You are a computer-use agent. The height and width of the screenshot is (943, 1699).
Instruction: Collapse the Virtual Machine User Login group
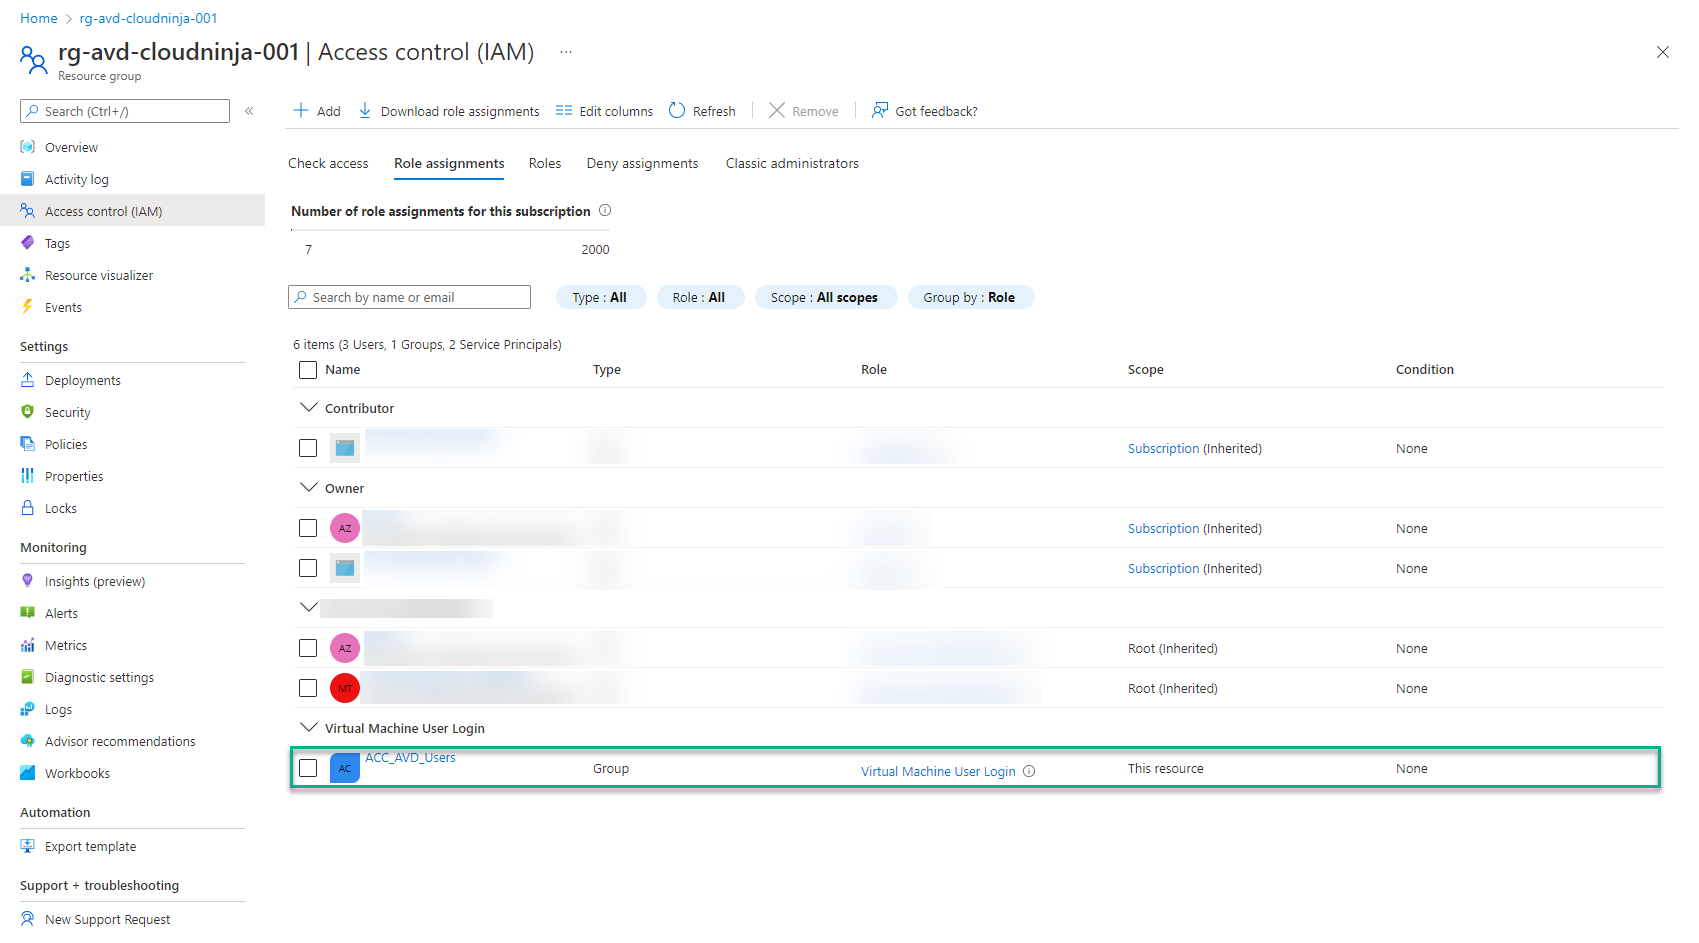(309, 727)
